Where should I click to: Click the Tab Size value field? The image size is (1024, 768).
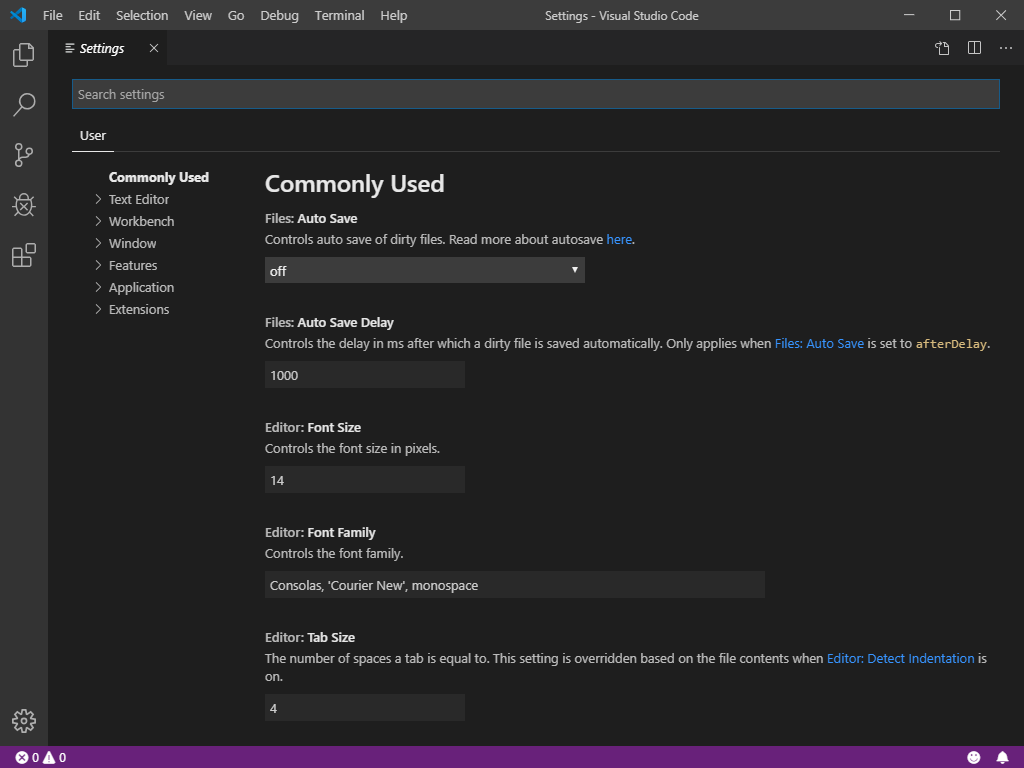(x=365, y=708)
